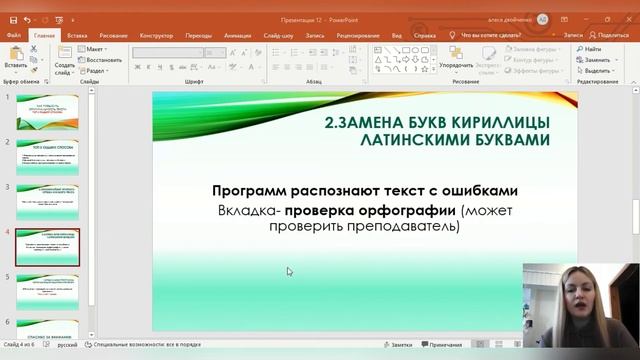Click the user account avatar in title bar
The height and width of the screenshot is (360, 640).
542,20
